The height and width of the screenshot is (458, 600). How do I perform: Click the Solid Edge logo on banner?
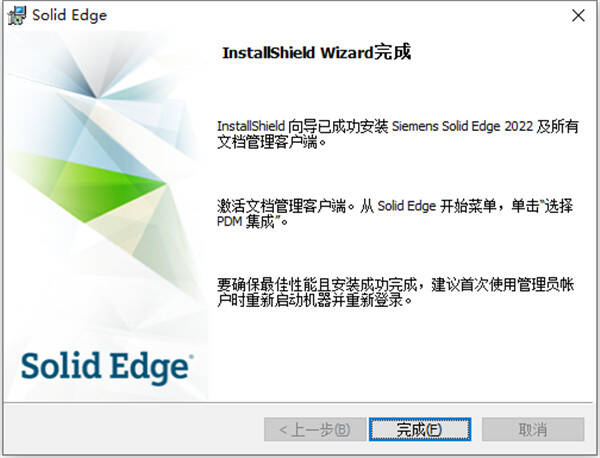tap(107, 367)
